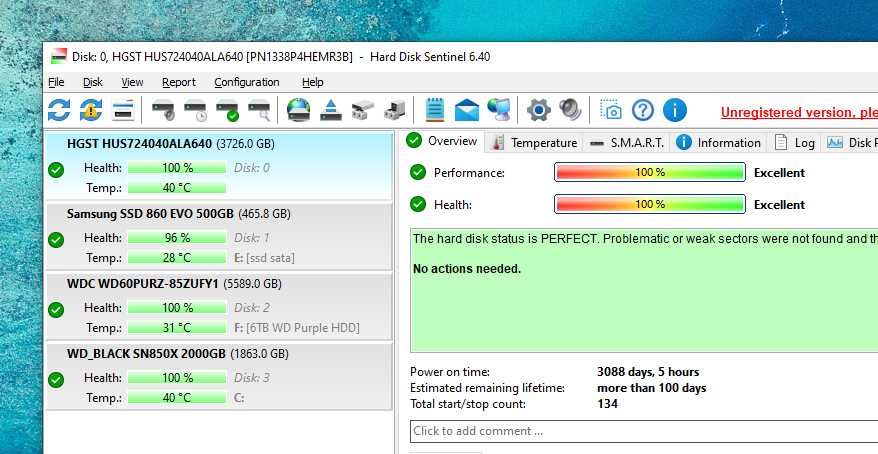Click the WD_BLACK green status checkmark
878x454 pixels.
56,380
